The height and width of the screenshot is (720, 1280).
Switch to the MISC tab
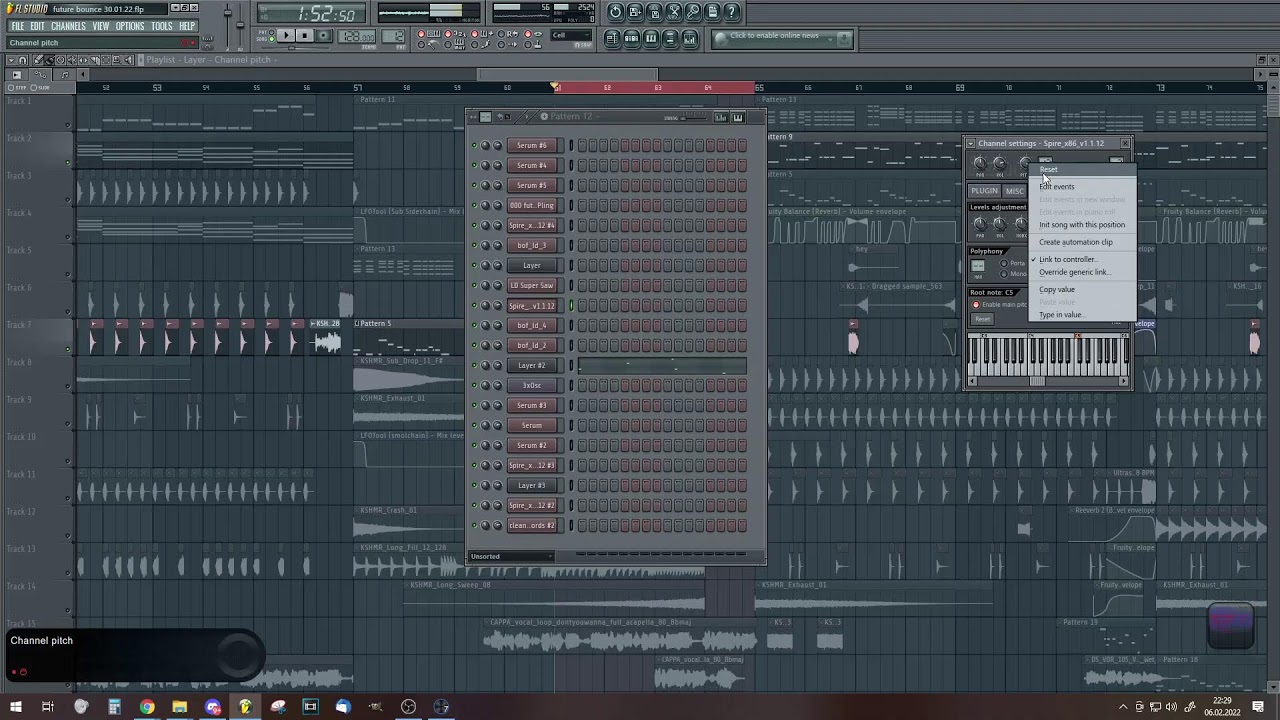click(x=1015, y=191)
